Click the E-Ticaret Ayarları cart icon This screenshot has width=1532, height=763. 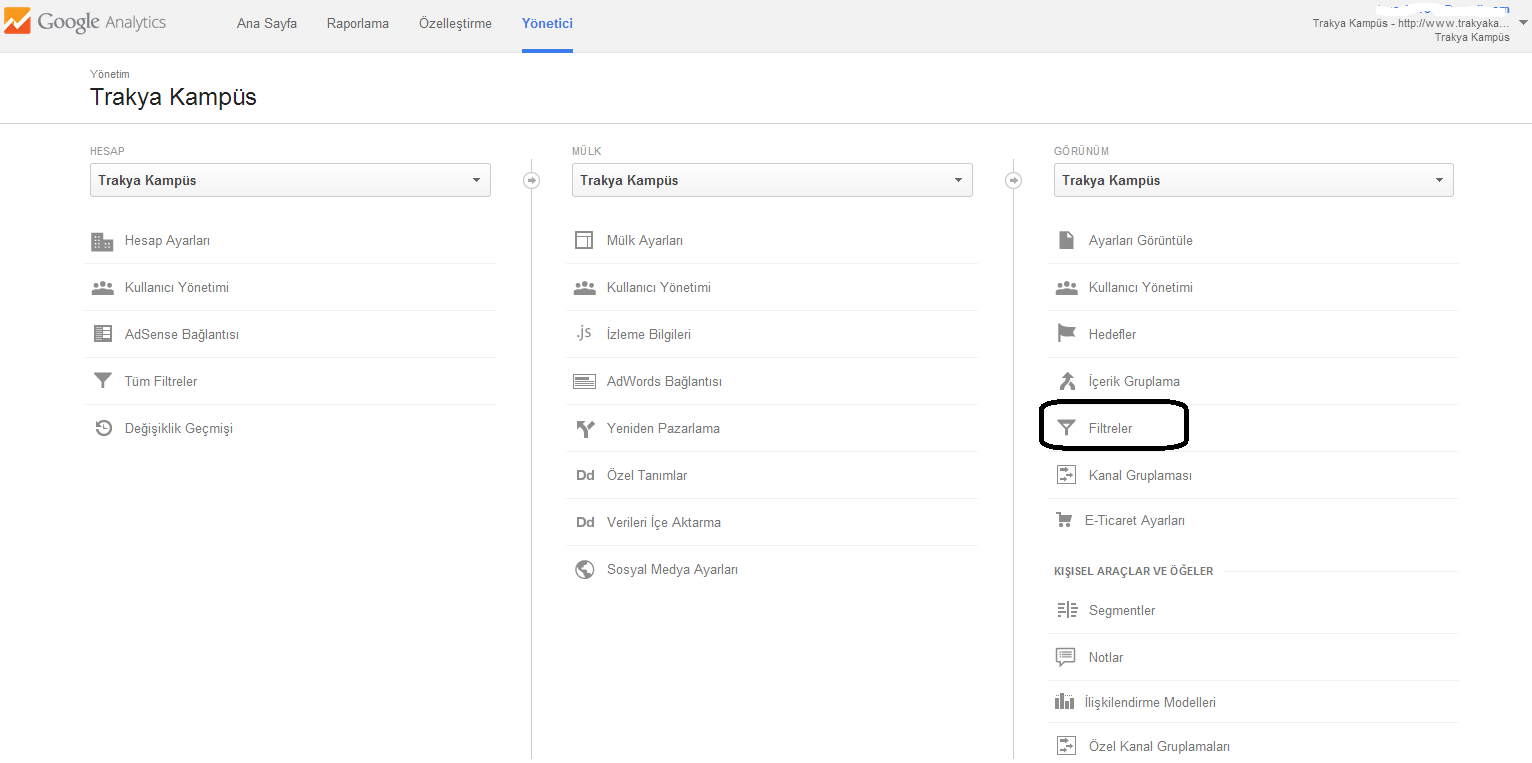tap(1064, 520)
